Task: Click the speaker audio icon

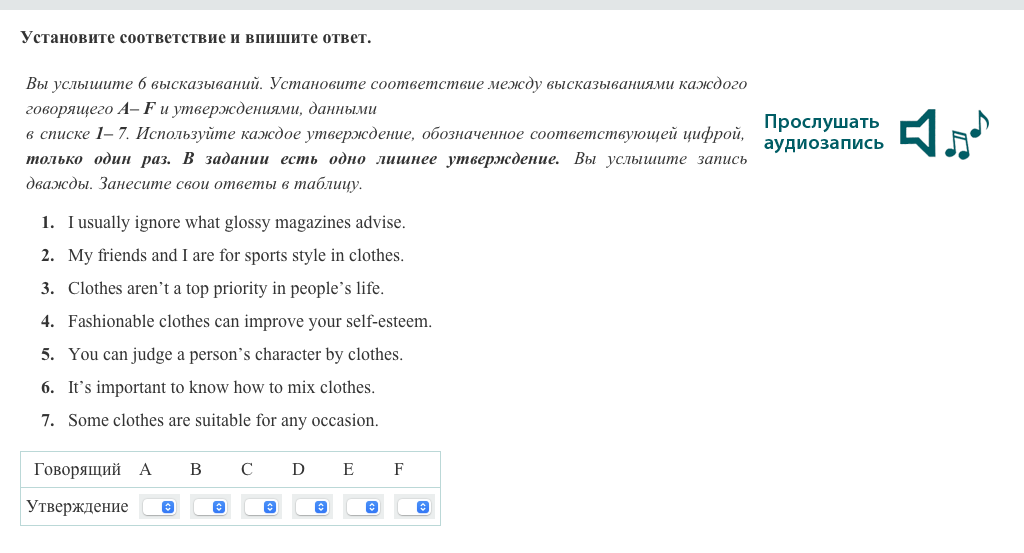Action: 917,133
